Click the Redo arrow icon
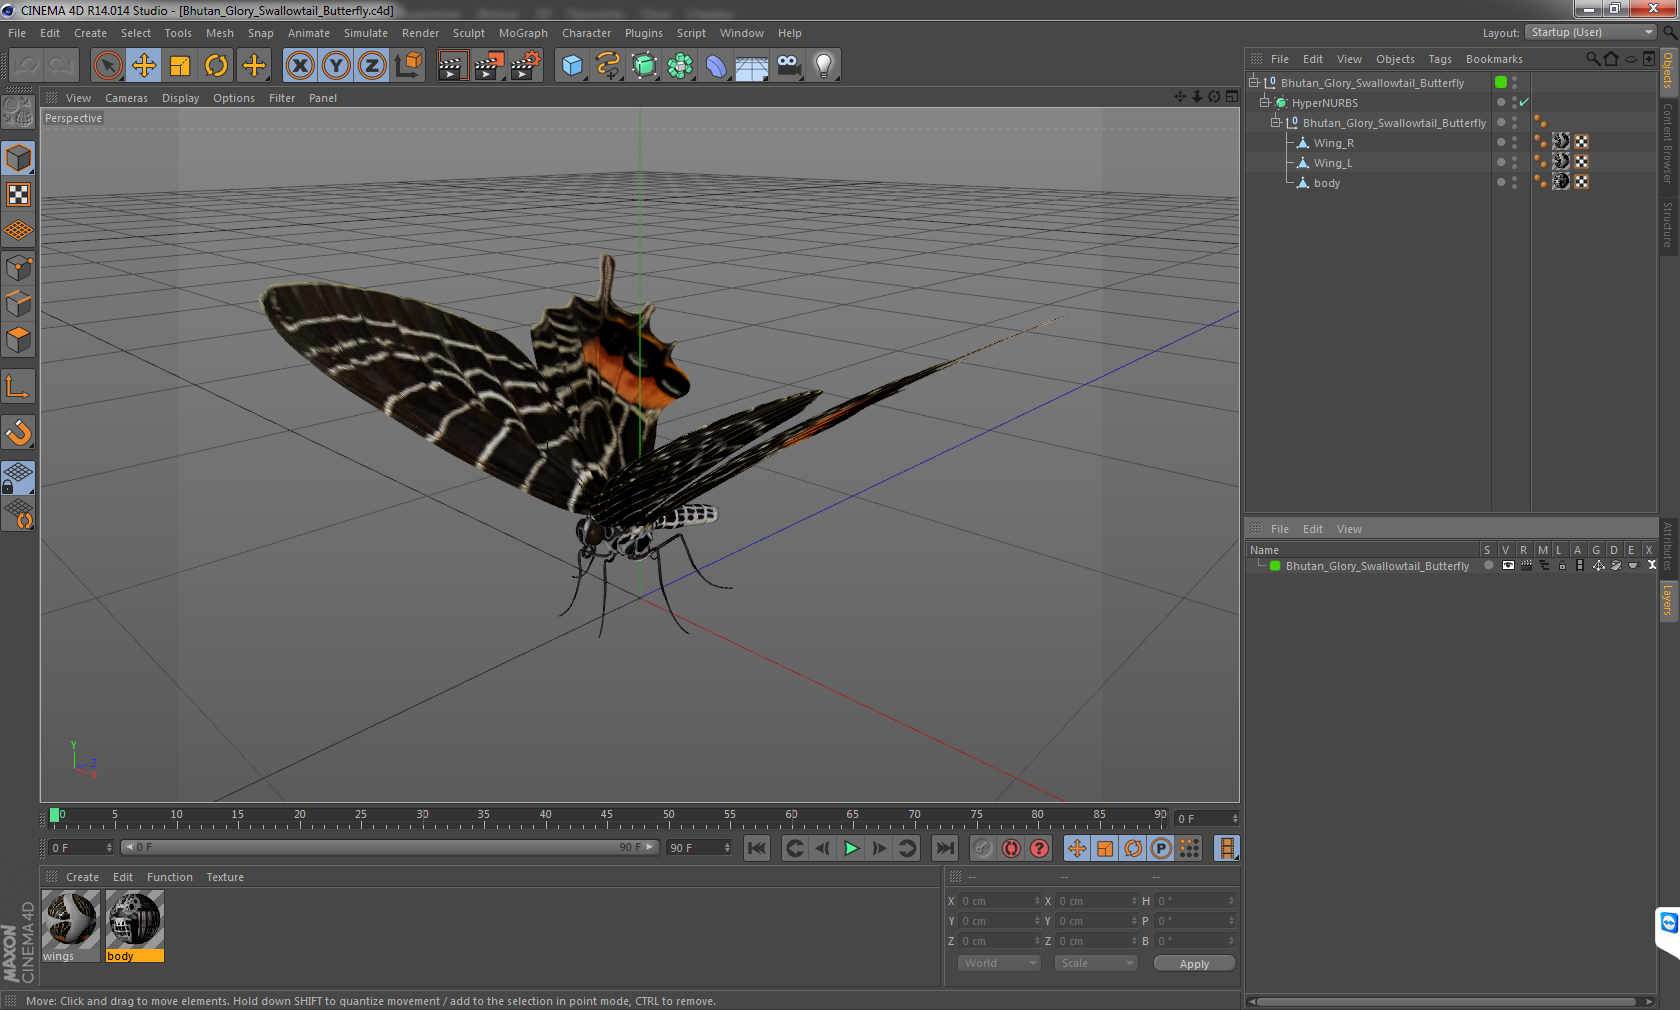Image resolution: width=1680 pixels, height=1010 pixels. [x=61, y=66]
